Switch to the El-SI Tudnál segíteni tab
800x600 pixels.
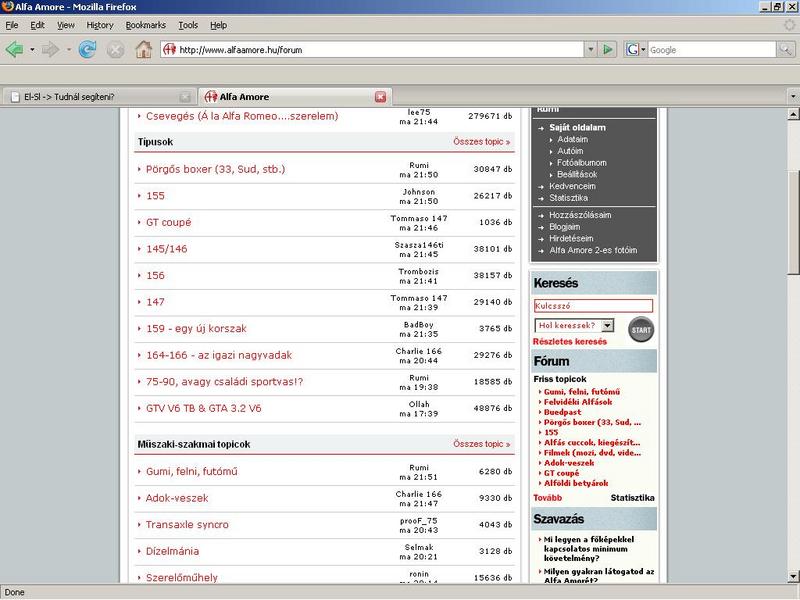pyautogui.click(x=99, y=97)
